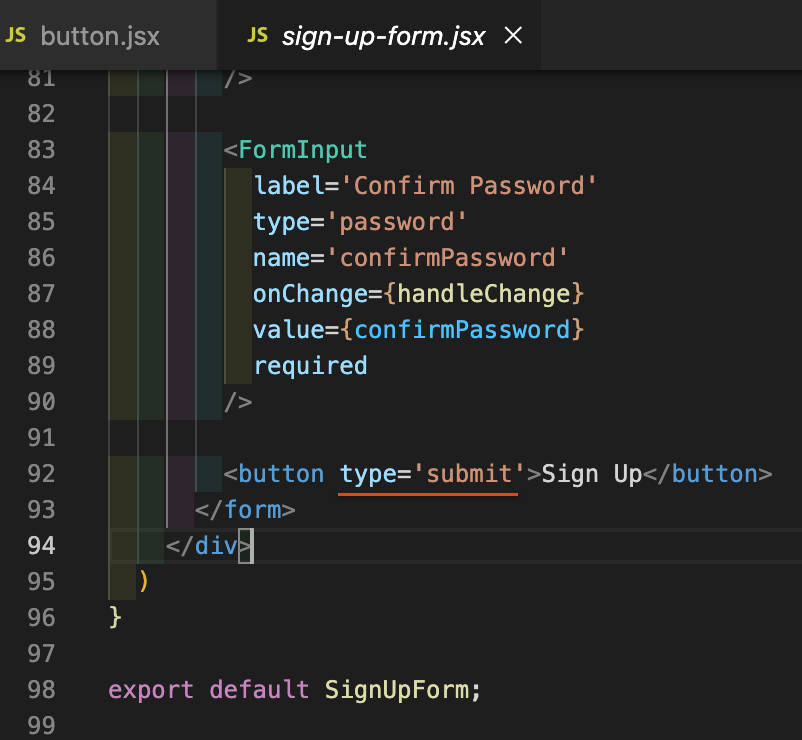Click the value attribute on line 88
Viewport: 802px width, 740px height.
pos(288,330)
